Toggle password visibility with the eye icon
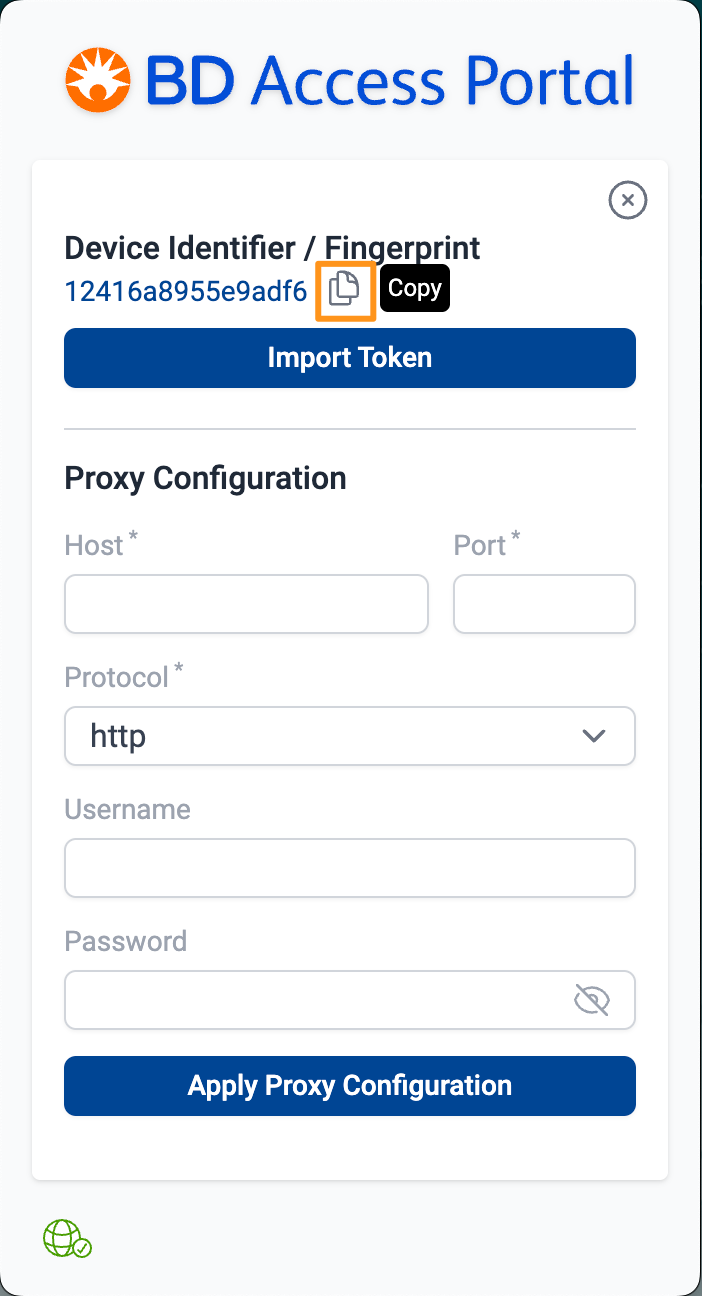Screen dimensions: 702x1296 click(x=592, y=999)
